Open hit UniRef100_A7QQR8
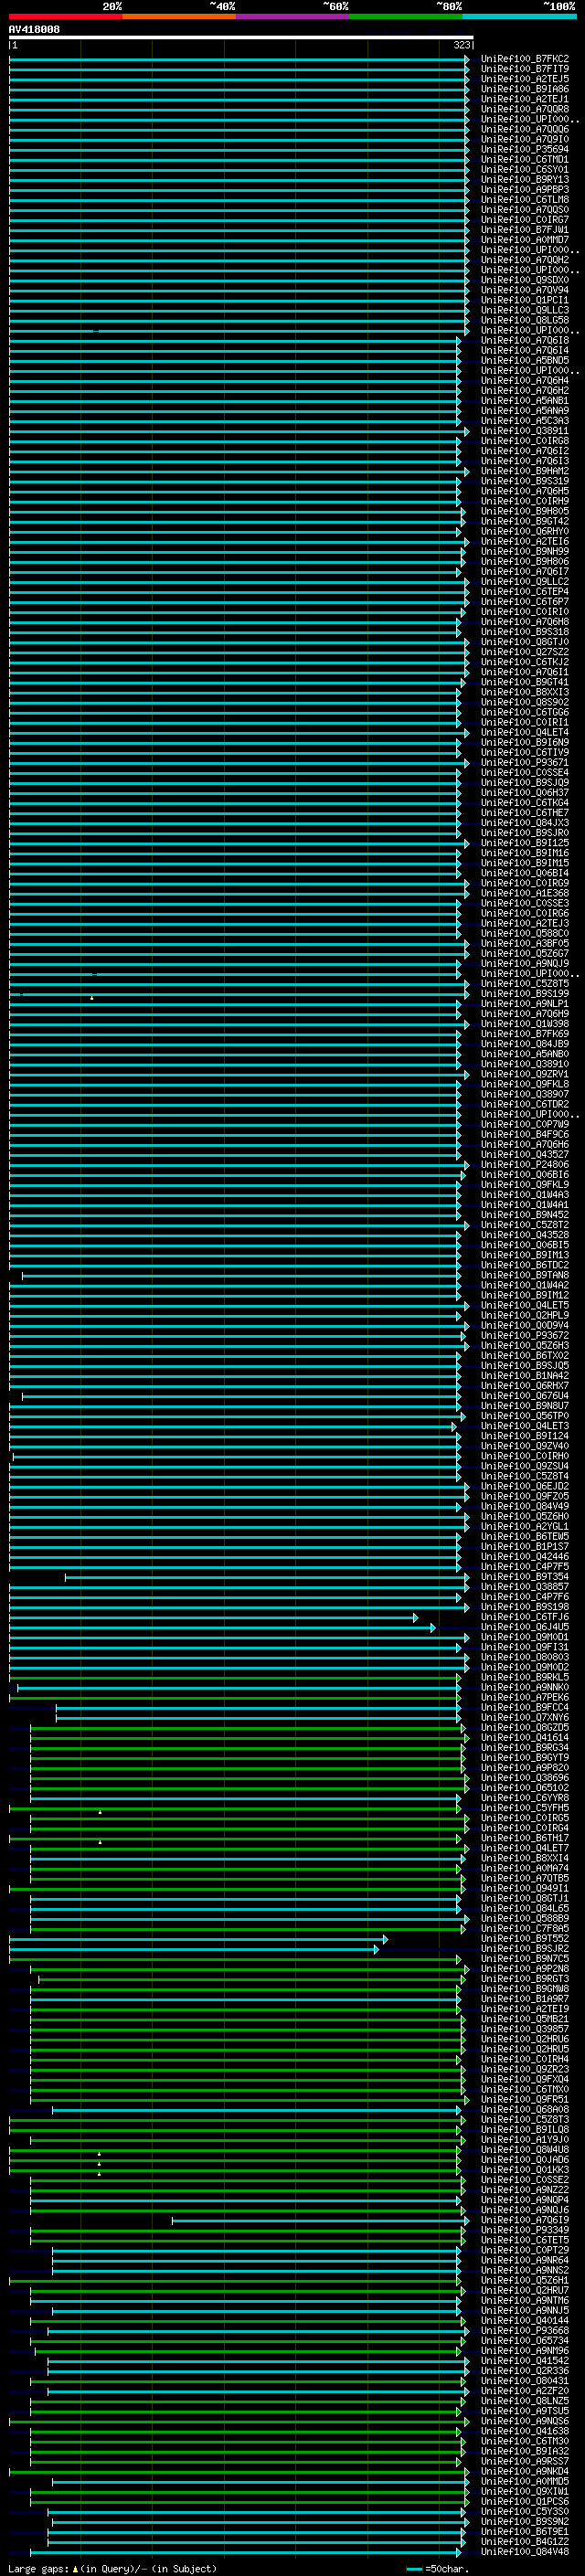585x2576 pixels. click(x=525, y=109)
